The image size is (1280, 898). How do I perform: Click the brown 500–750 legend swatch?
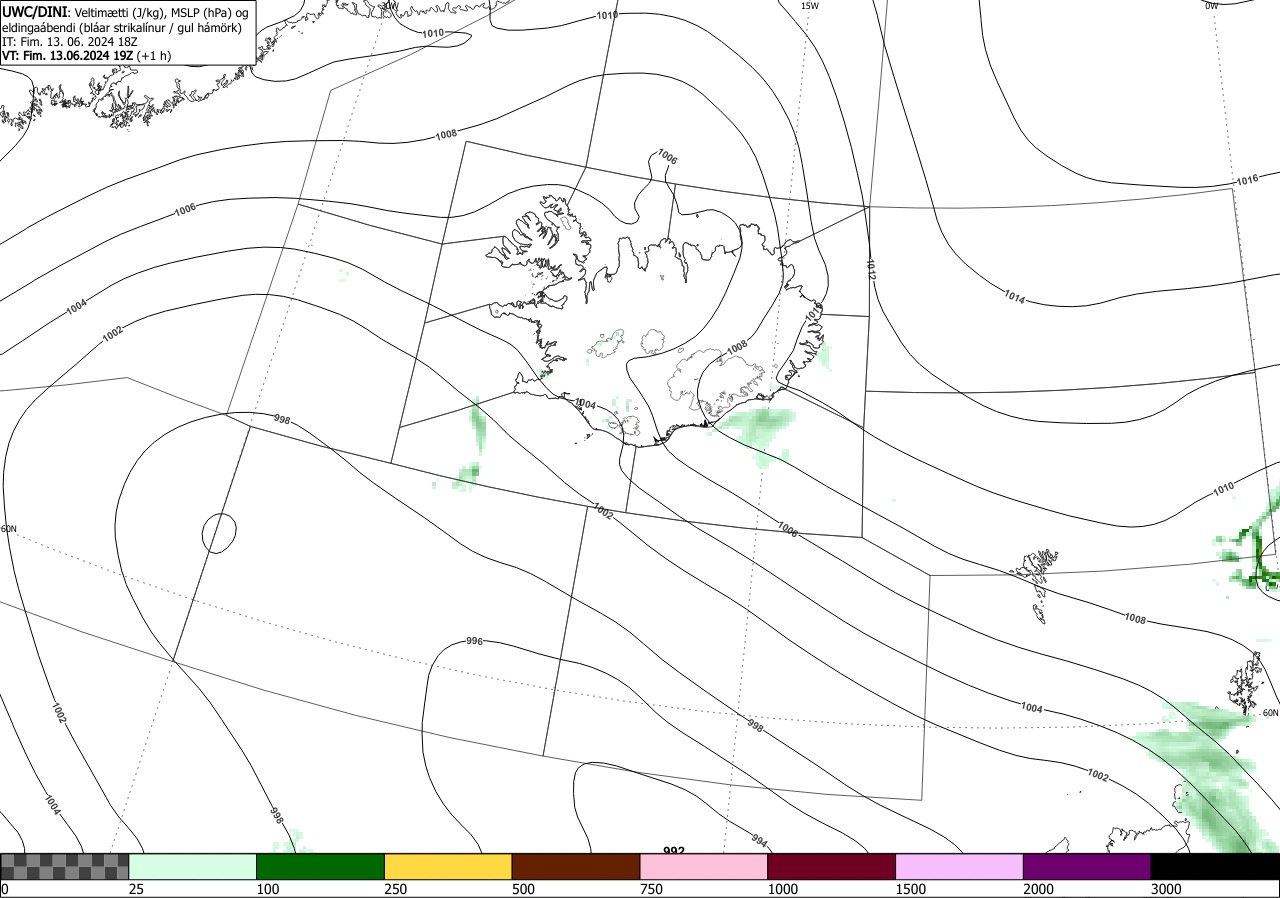click(576, 866)
